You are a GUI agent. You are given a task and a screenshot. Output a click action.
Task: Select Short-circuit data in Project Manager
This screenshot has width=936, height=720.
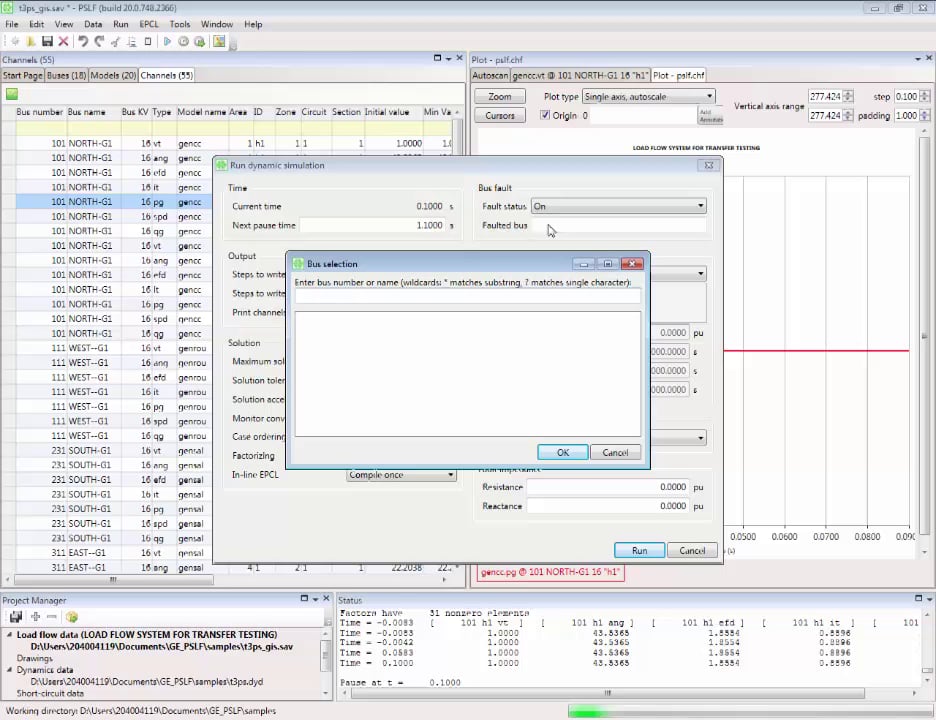[x=50, y=694]
